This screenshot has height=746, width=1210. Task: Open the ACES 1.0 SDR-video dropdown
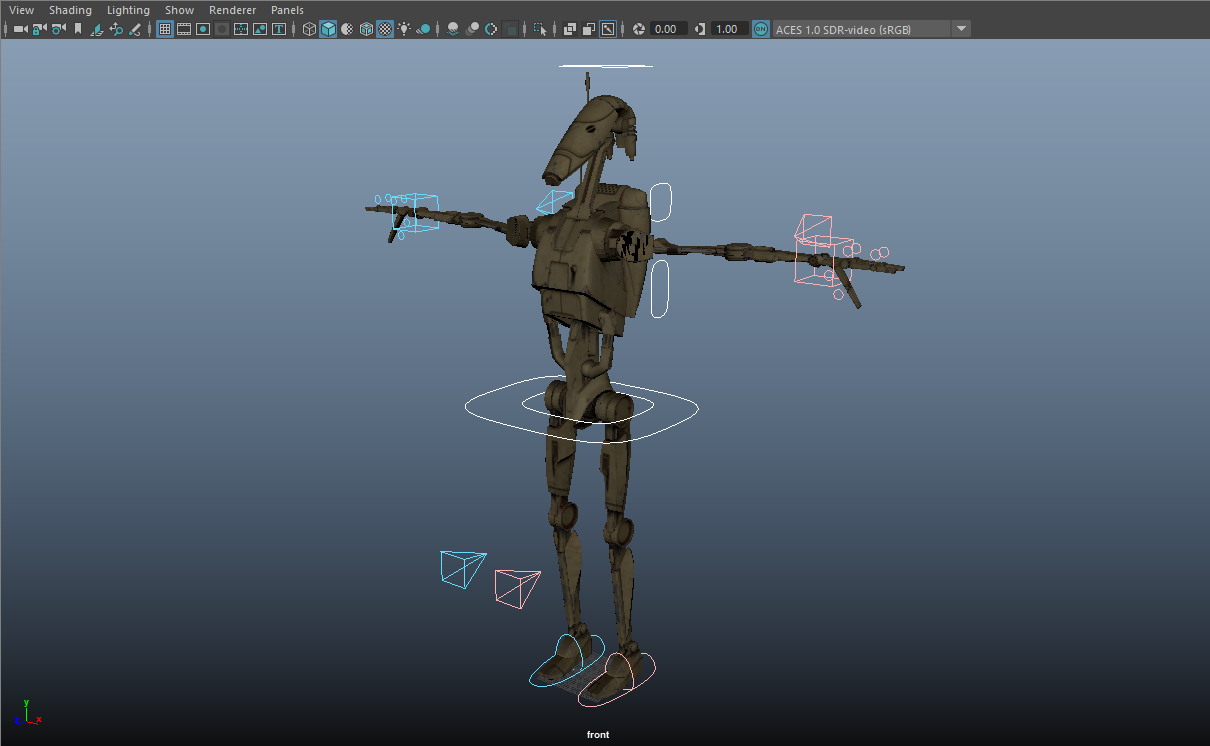click(x=871, y=29)
